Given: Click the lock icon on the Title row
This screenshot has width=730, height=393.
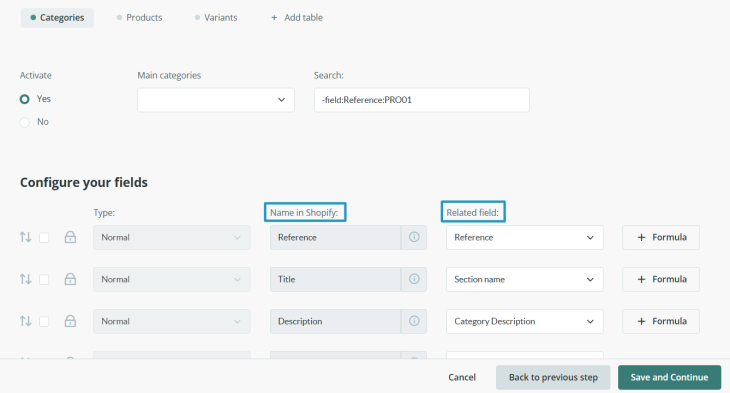Looking at the screenshot, I should (70, 279).
